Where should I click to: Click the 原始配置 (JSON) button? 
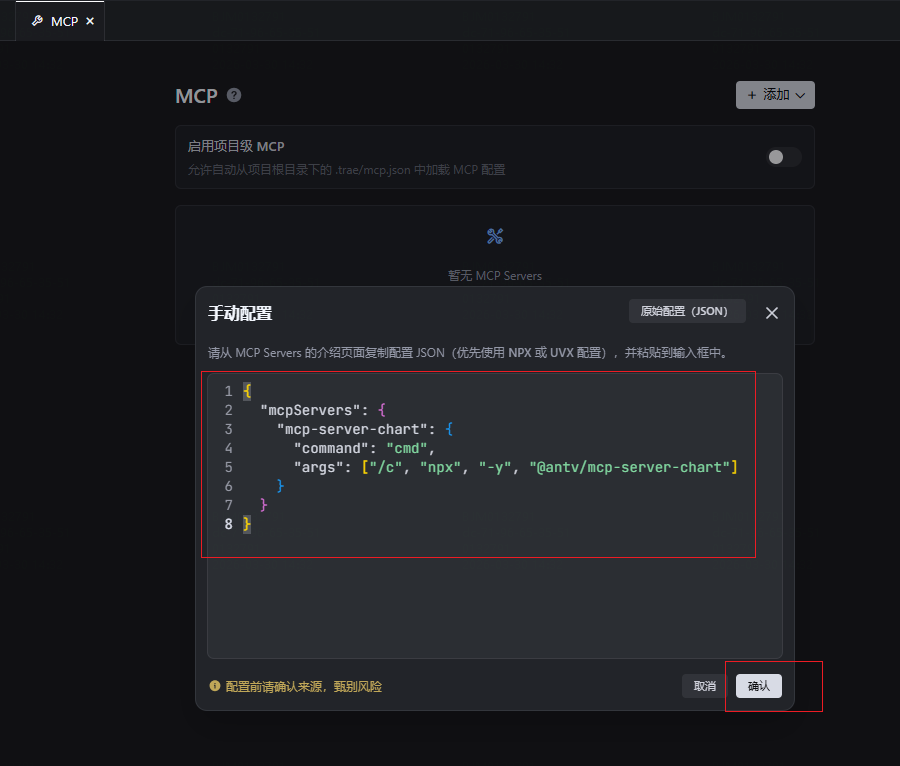coord(687,311)
